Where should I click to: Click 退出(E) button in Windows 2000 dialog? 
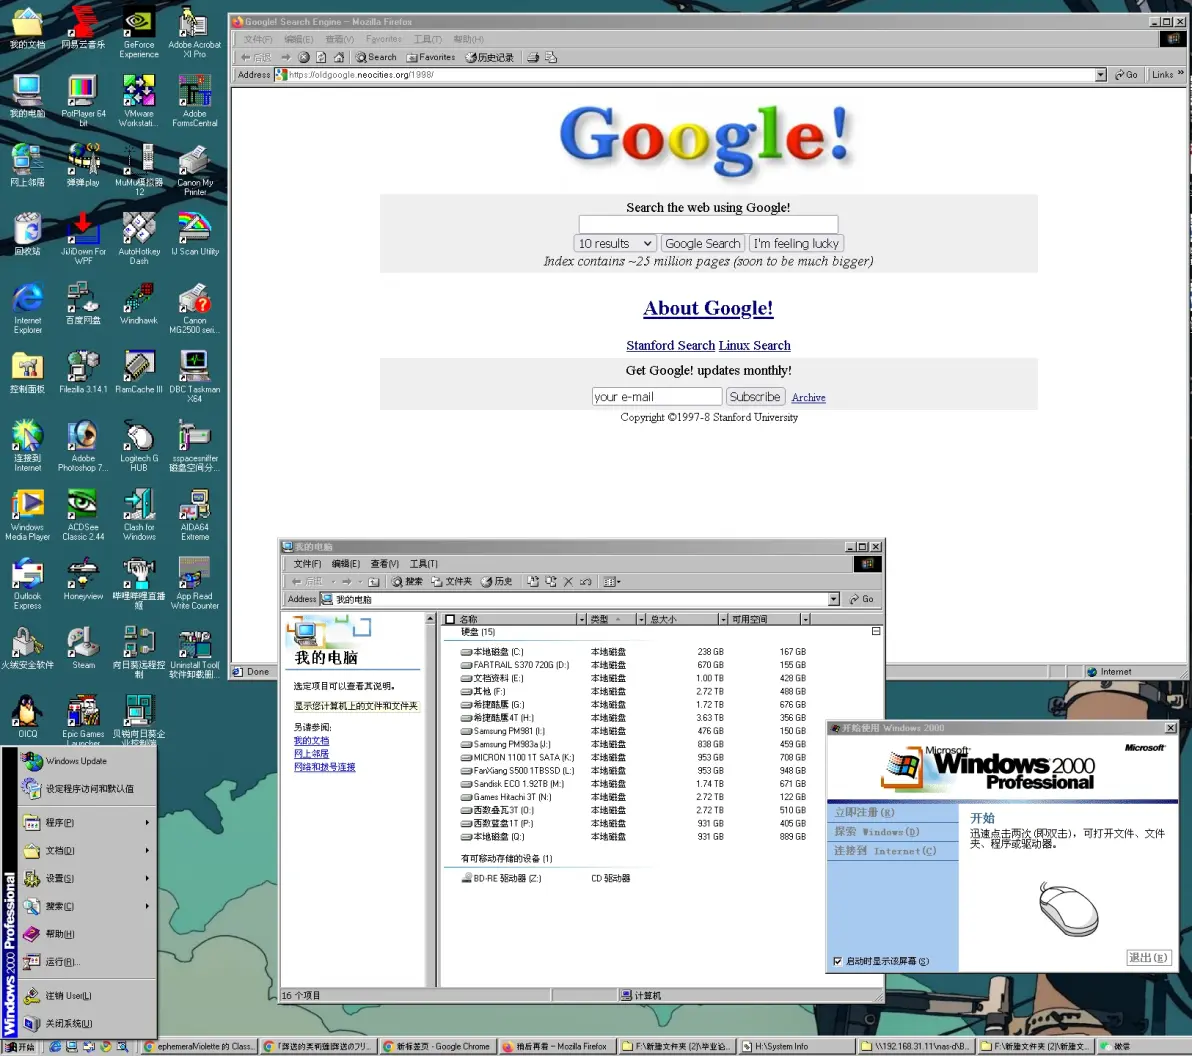click(1148, 958)
